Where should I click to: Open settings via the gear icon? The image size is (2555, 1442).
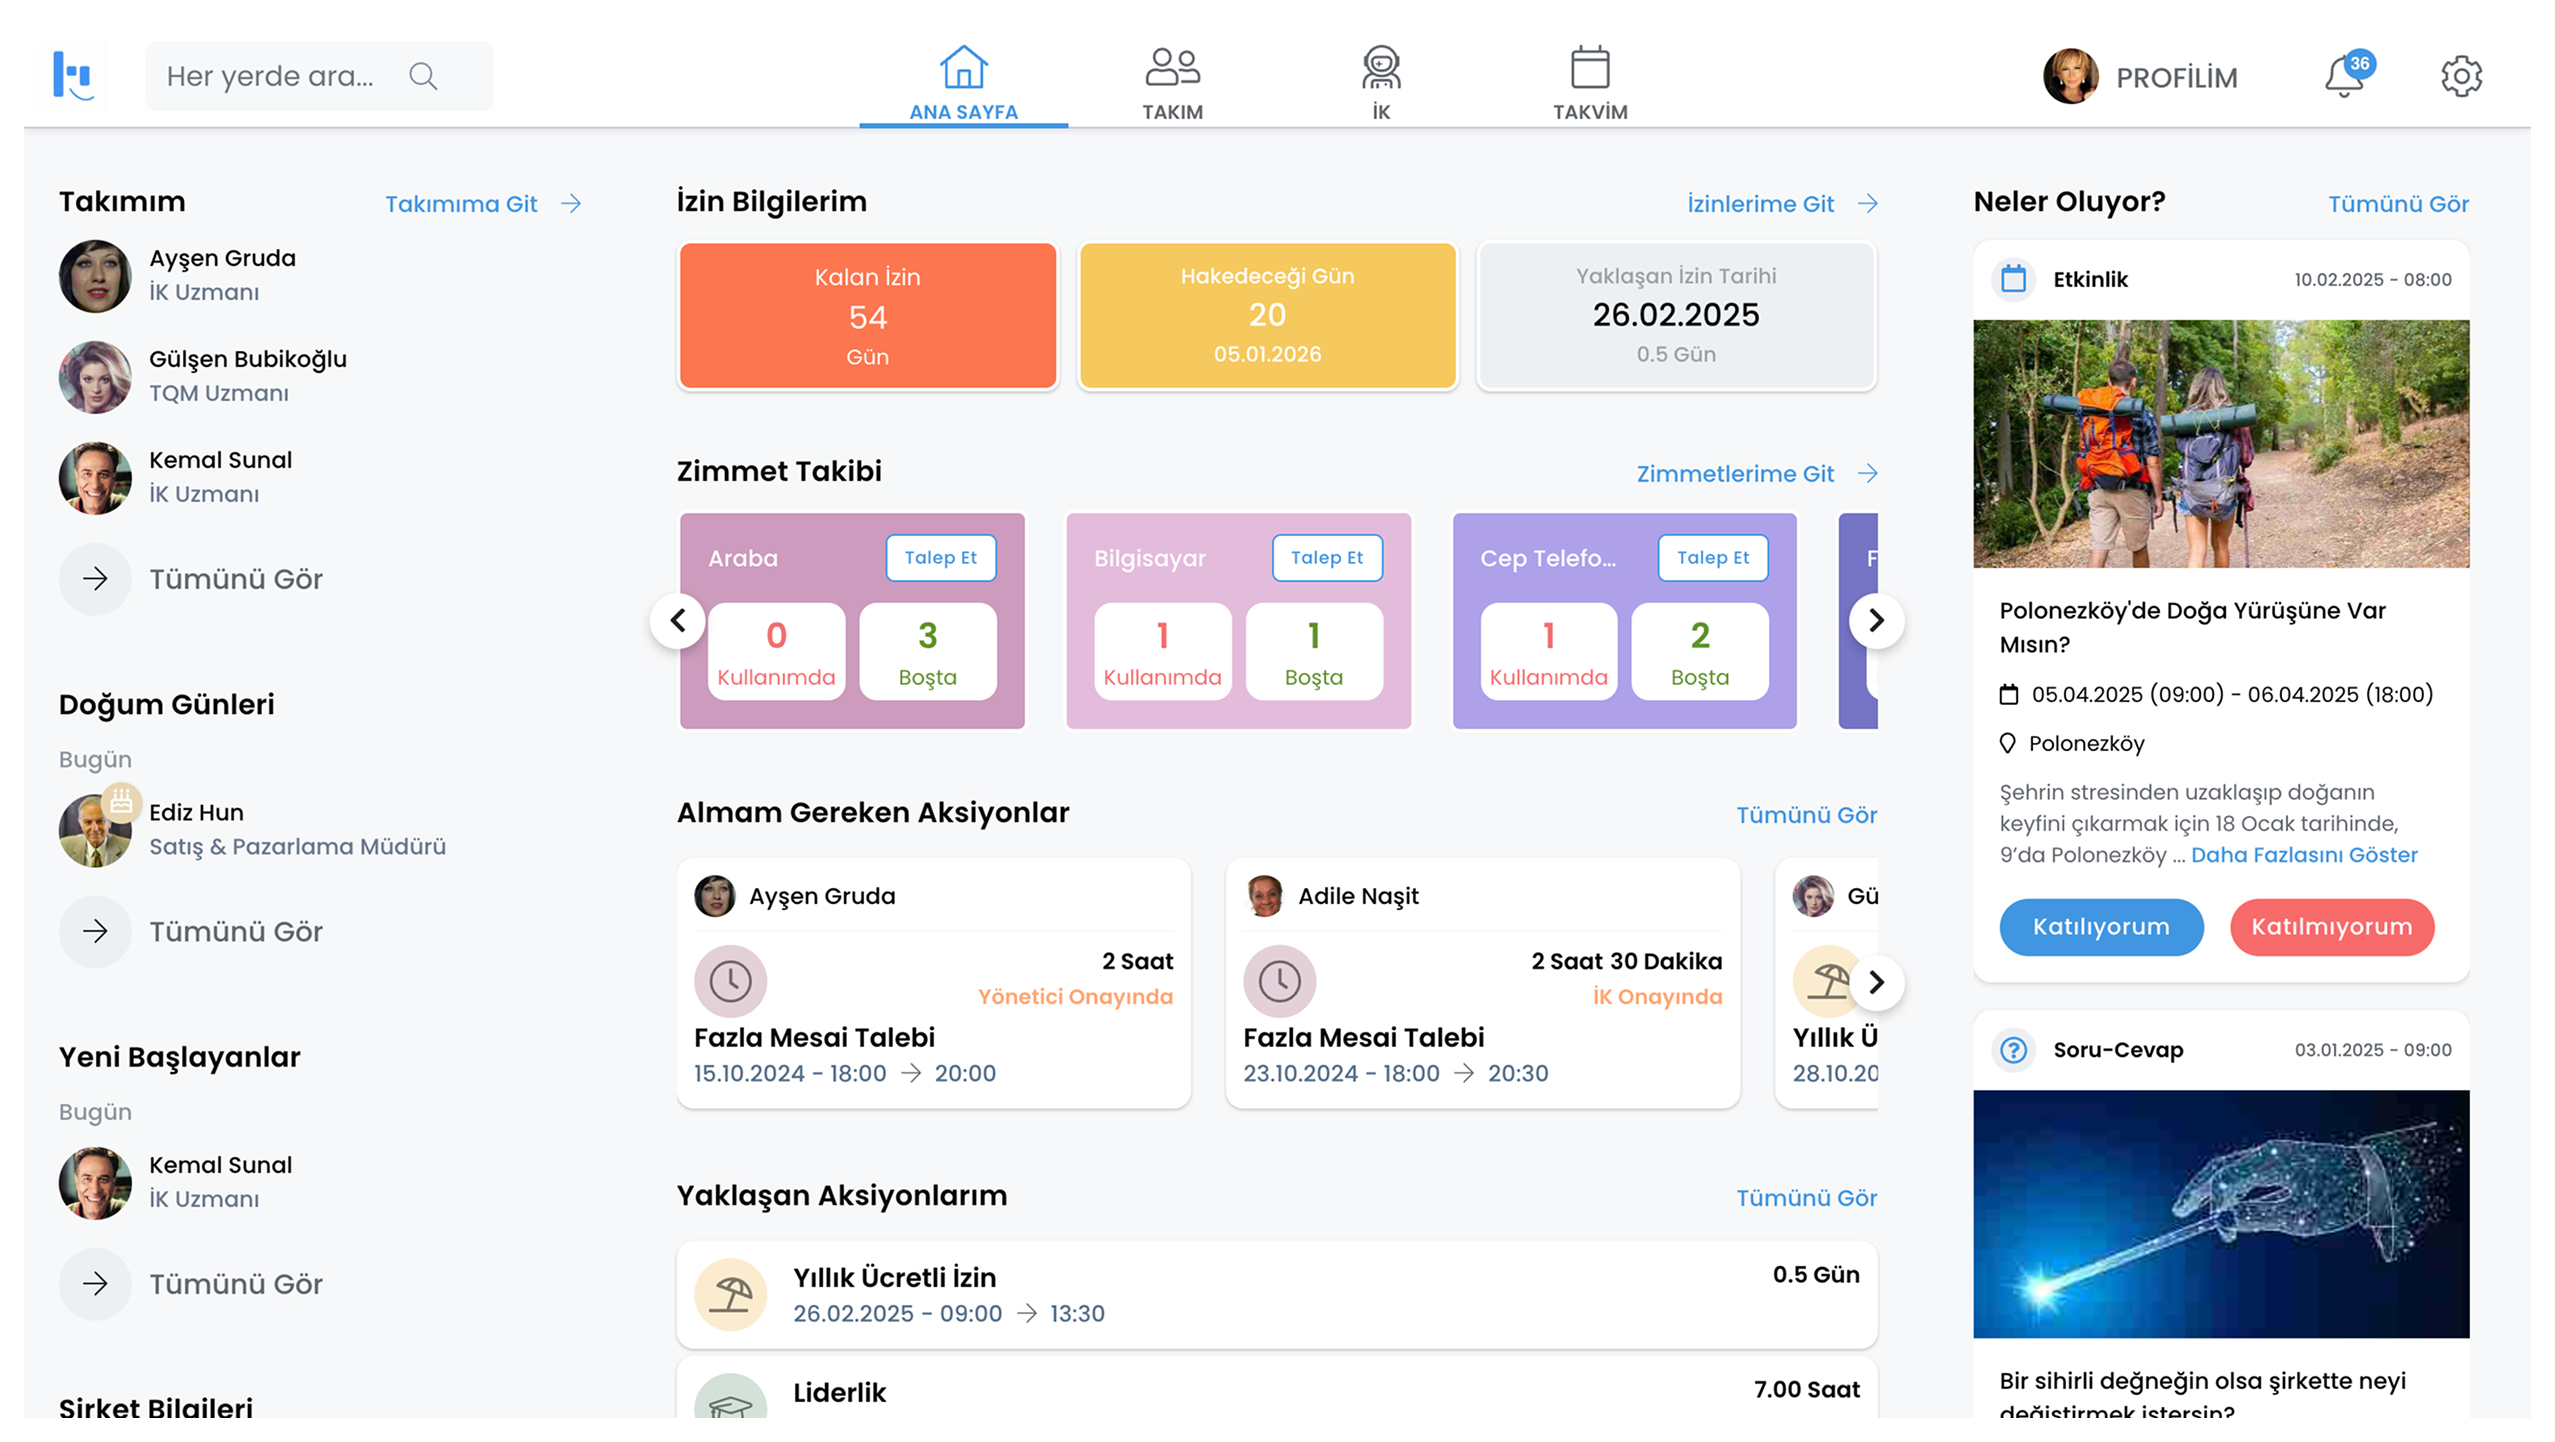2461,77
